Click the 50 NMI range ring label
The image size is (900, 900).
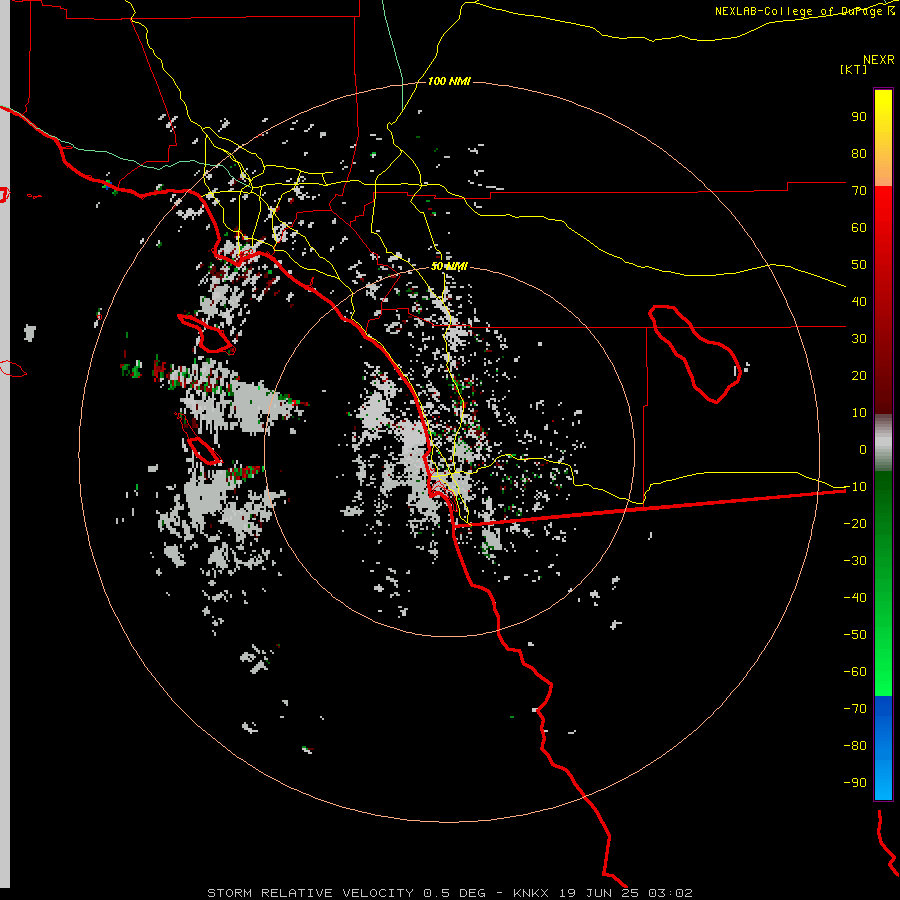[x=449, y=266]
